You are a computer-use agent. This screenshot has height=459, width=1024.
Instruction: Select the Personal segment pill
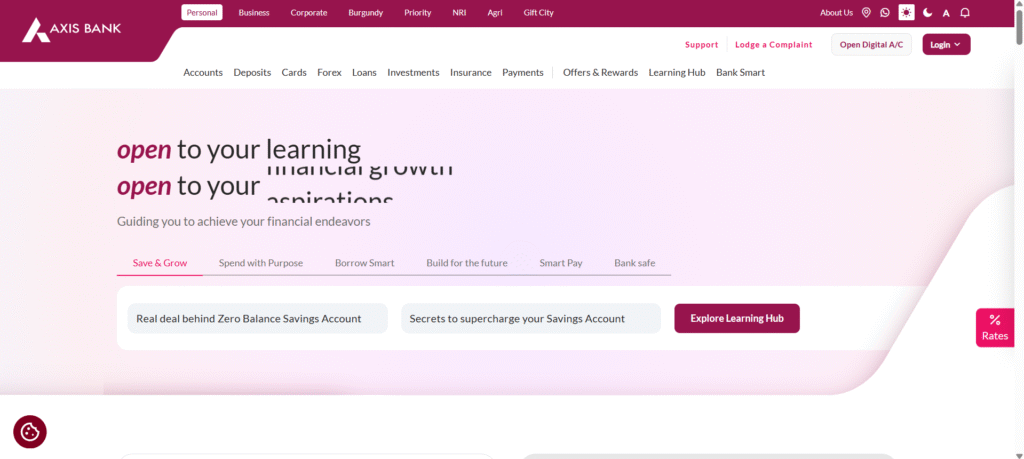point(202,13)
